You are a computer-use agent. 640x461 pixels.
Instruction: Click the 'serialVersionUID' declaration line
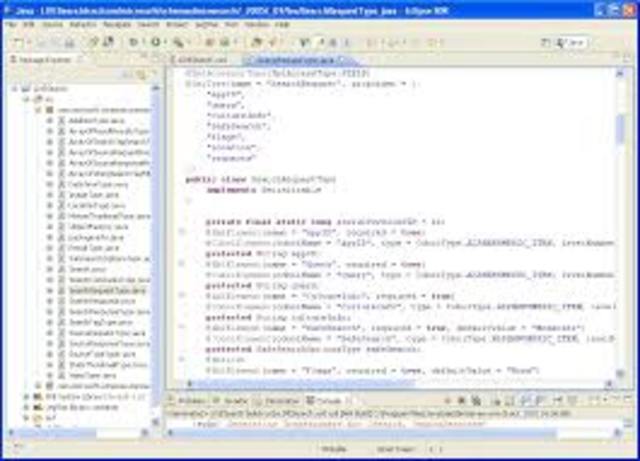325,222
